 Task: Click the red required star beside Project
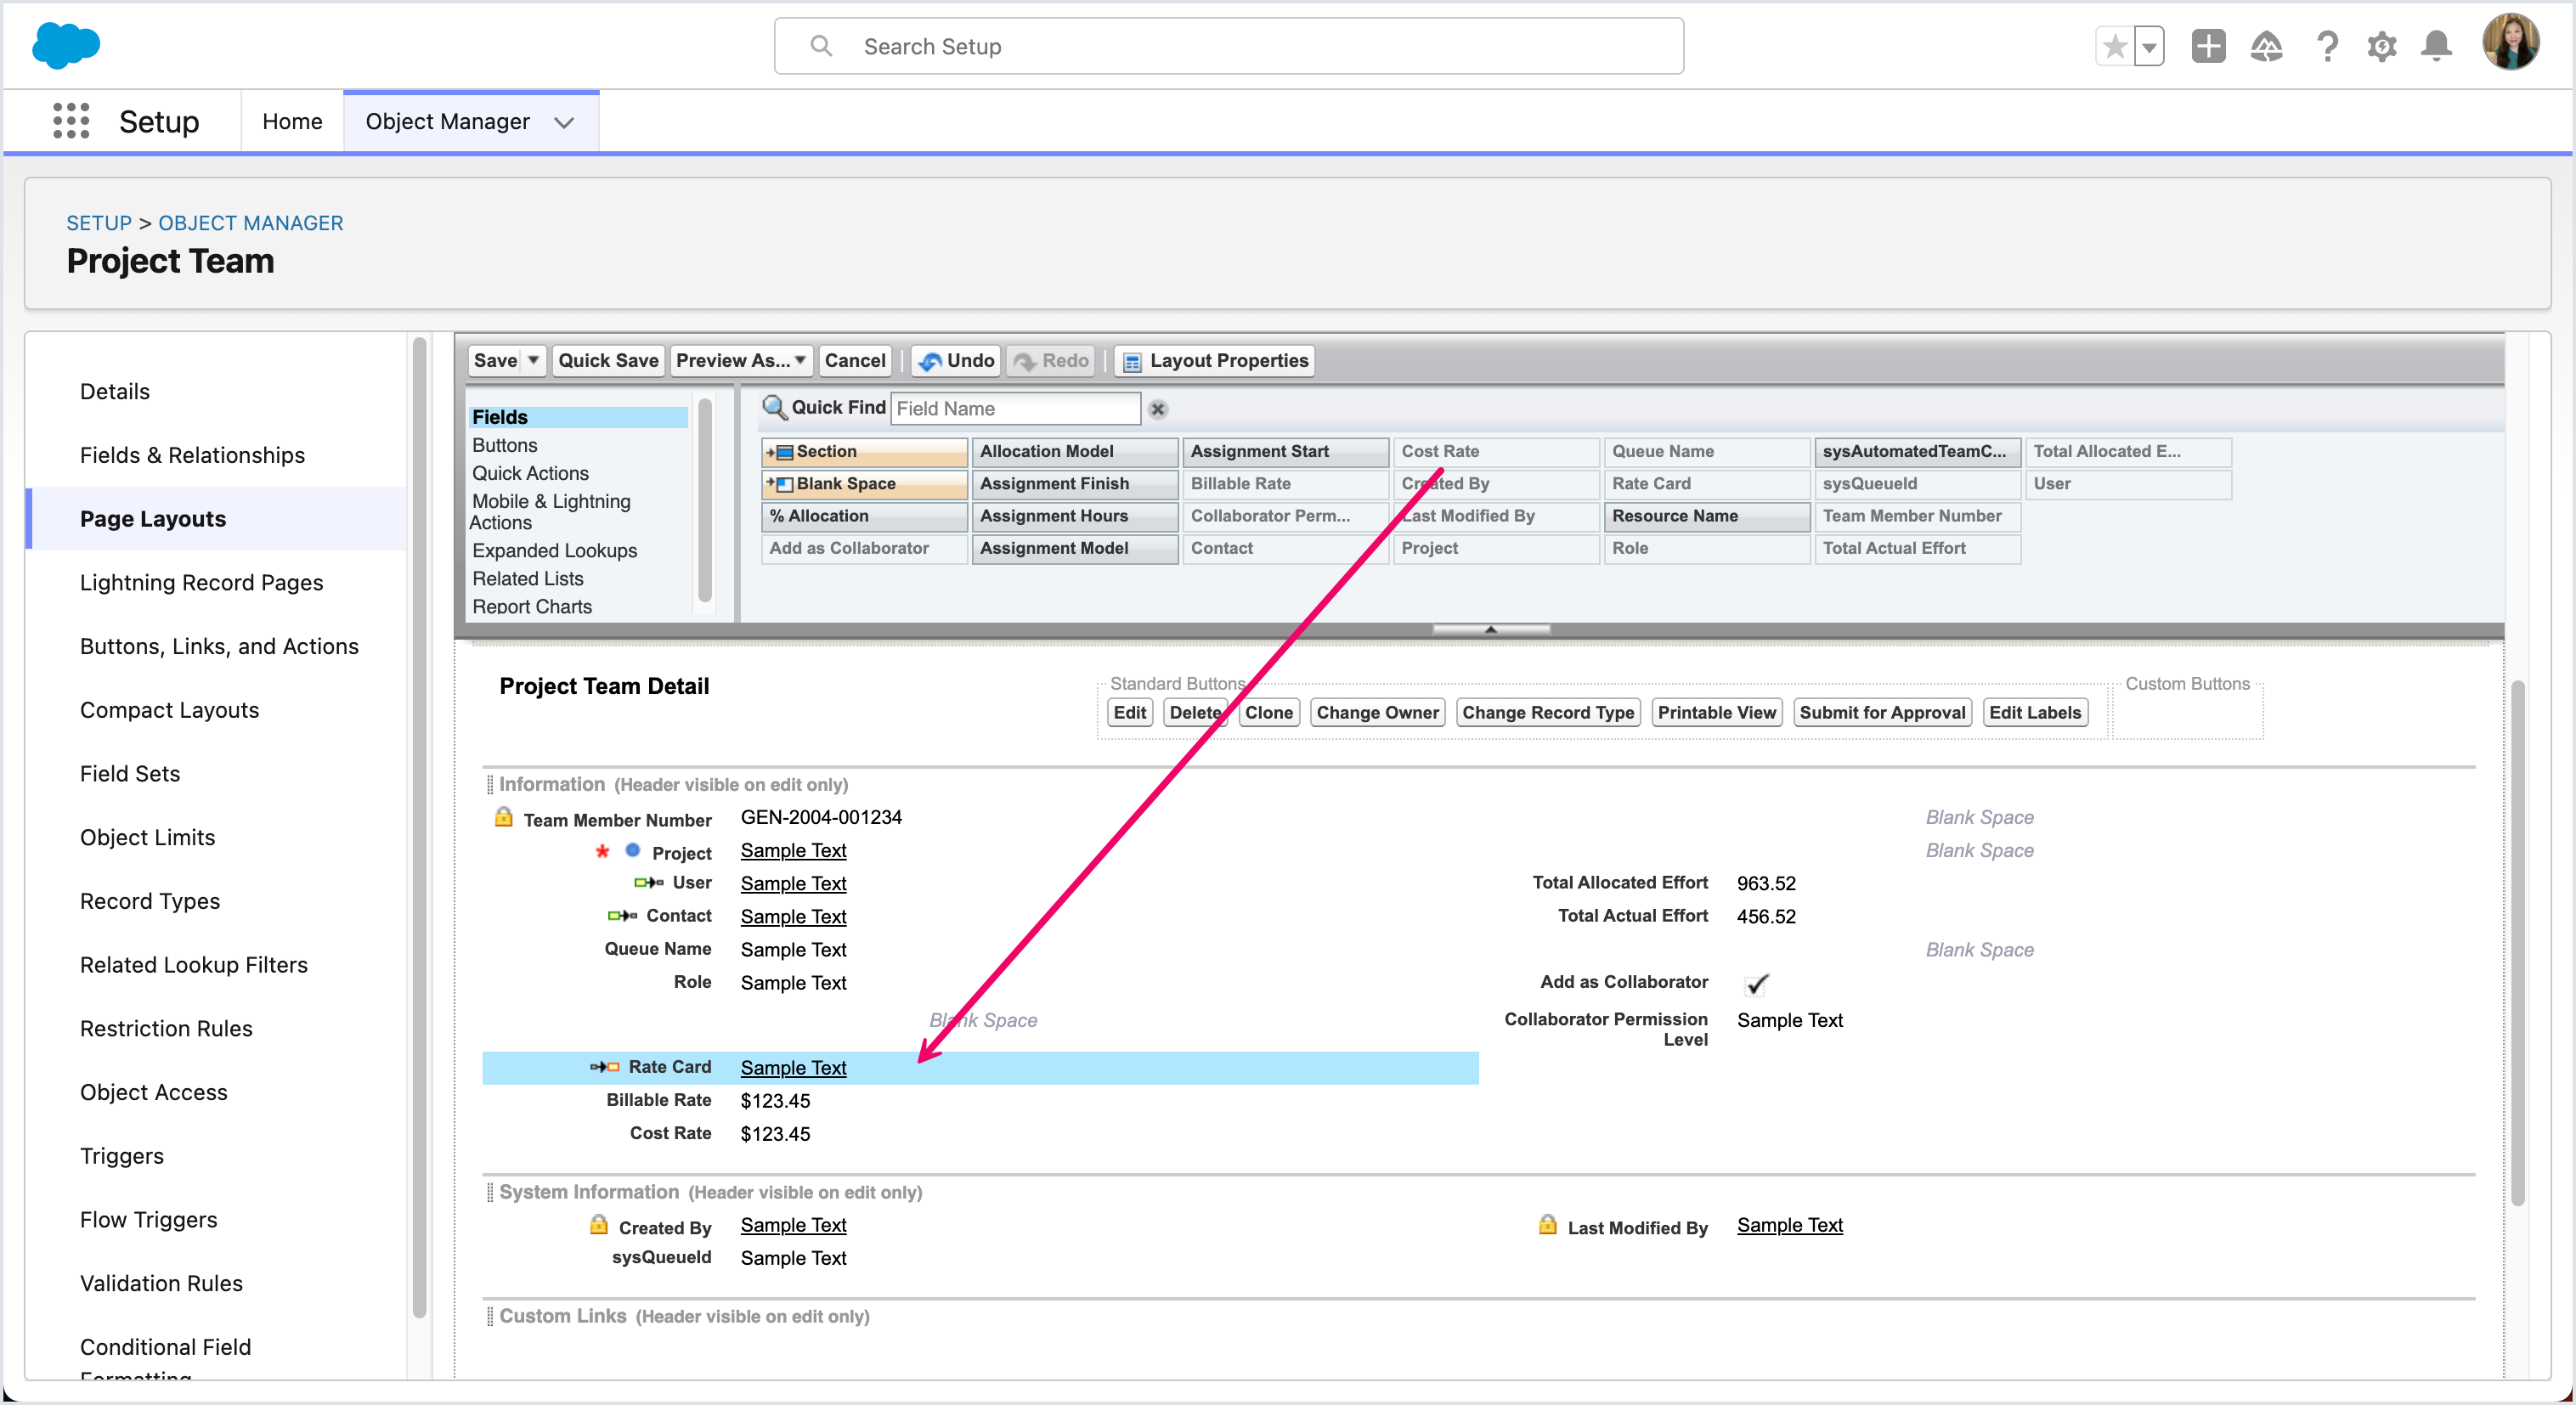(x=602, y=851)
